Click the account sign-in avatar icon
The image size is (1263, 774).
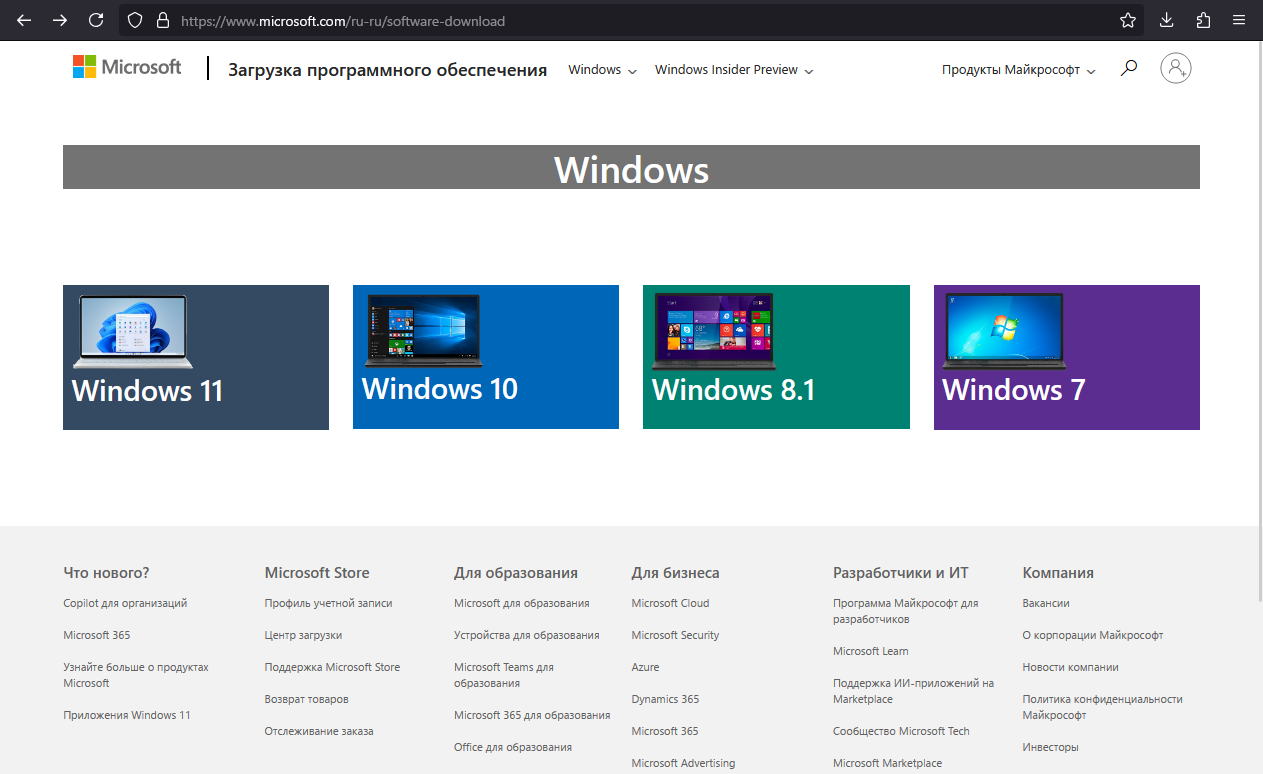click(x=1176, y=68)
